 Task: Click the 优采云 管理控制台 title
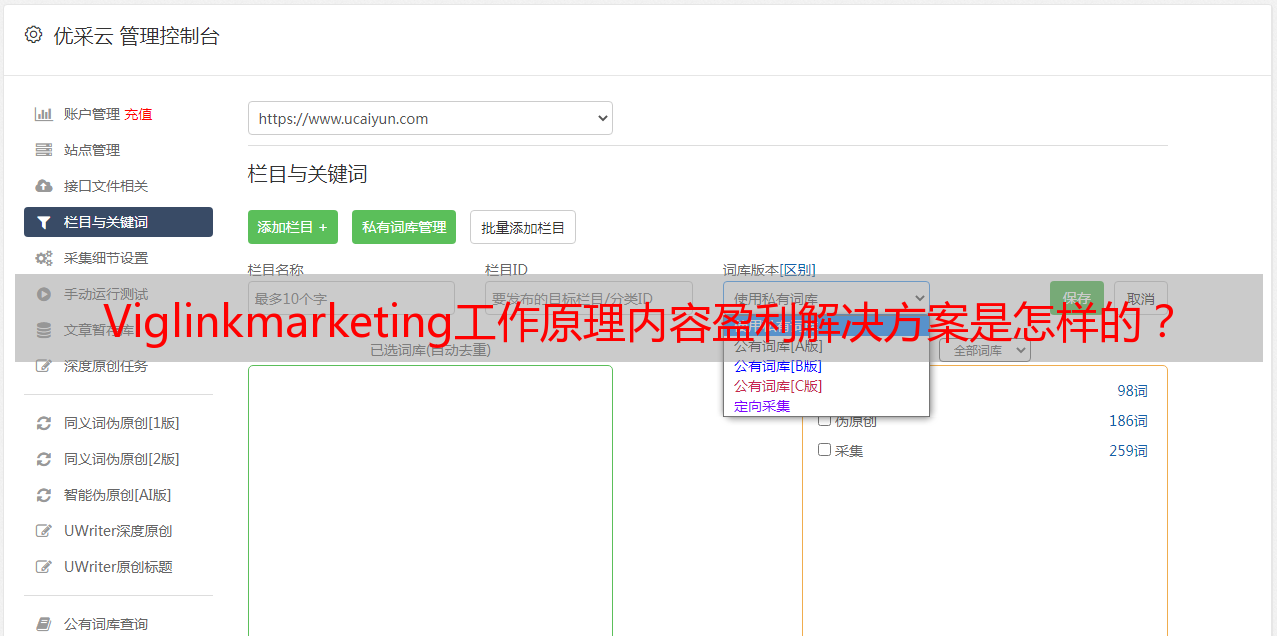coord(136,36)
